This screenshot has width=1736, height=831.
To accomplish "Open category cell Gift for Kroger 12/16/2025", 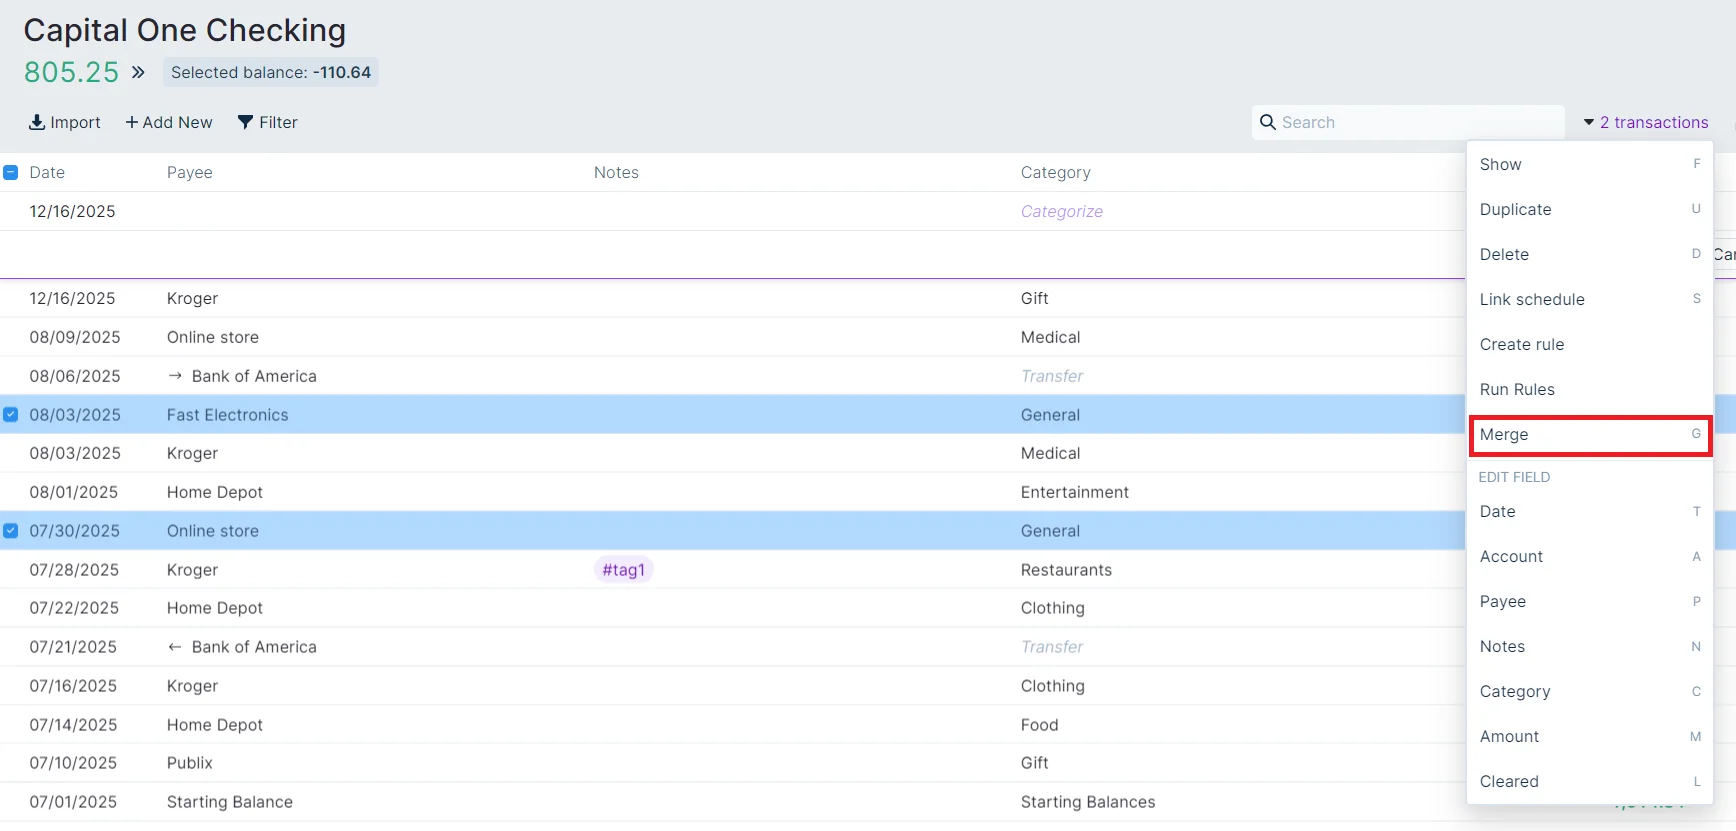I will point(1035,298).
